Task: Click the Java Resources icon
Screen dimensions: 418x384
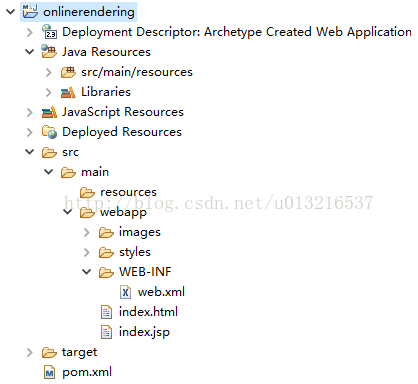Action: point(49,51)
